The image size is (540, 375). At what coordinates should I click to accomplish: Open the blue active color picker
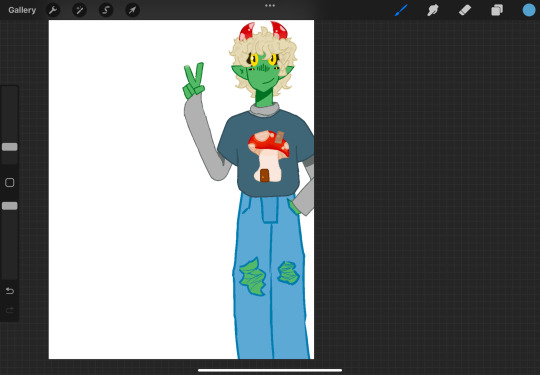tap(529, 10)
